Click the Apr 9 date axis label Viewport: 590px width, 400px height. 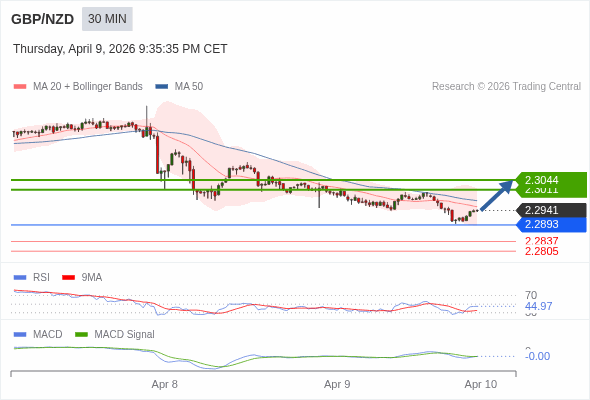coord(337,385)
